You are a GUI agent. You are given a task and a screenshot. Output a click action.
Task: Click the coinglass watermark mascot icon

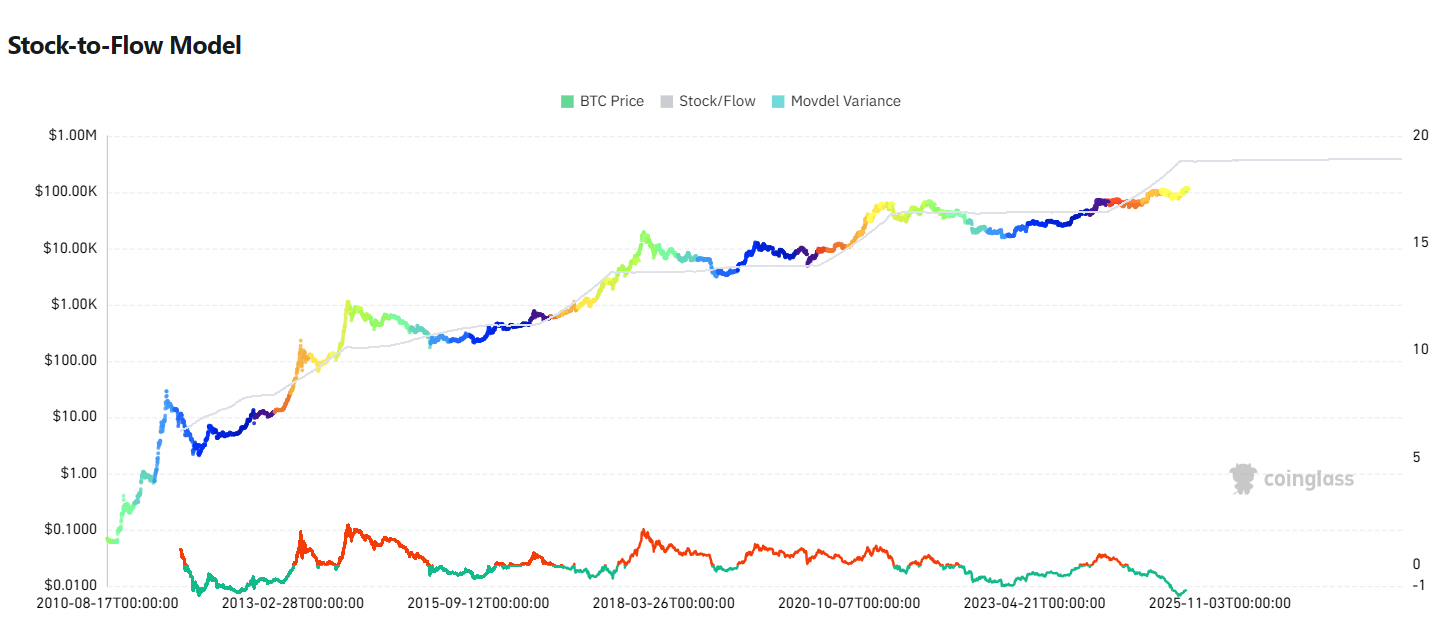click(x=1243, y=479)
